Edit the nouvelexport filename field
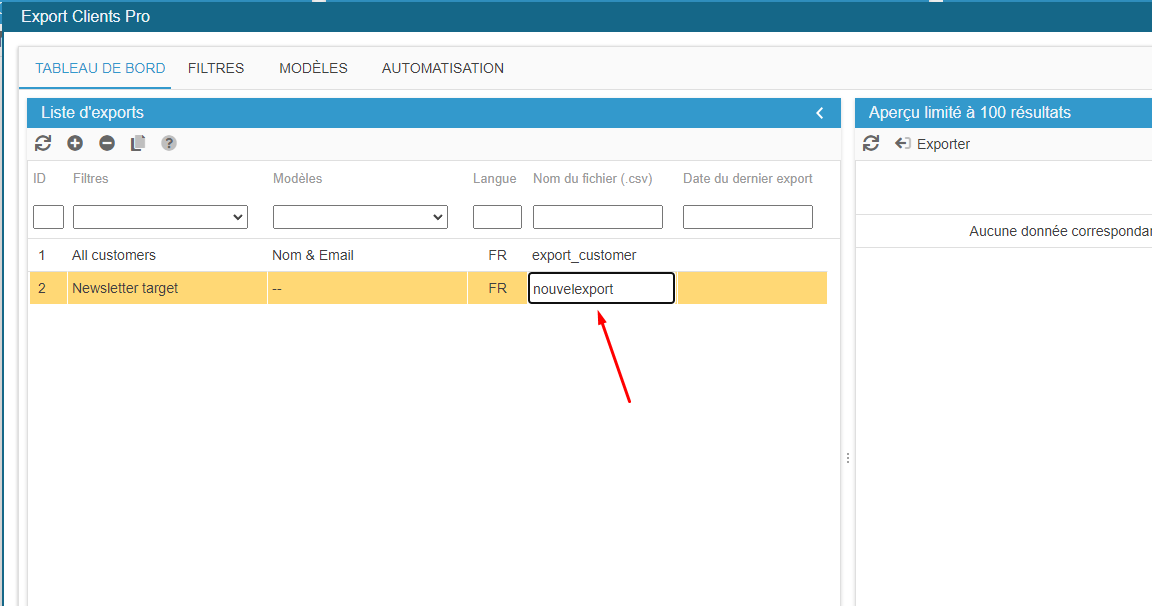Image resolution: width=1152 pixels, height=606 pixels. [x=601, y=288]
